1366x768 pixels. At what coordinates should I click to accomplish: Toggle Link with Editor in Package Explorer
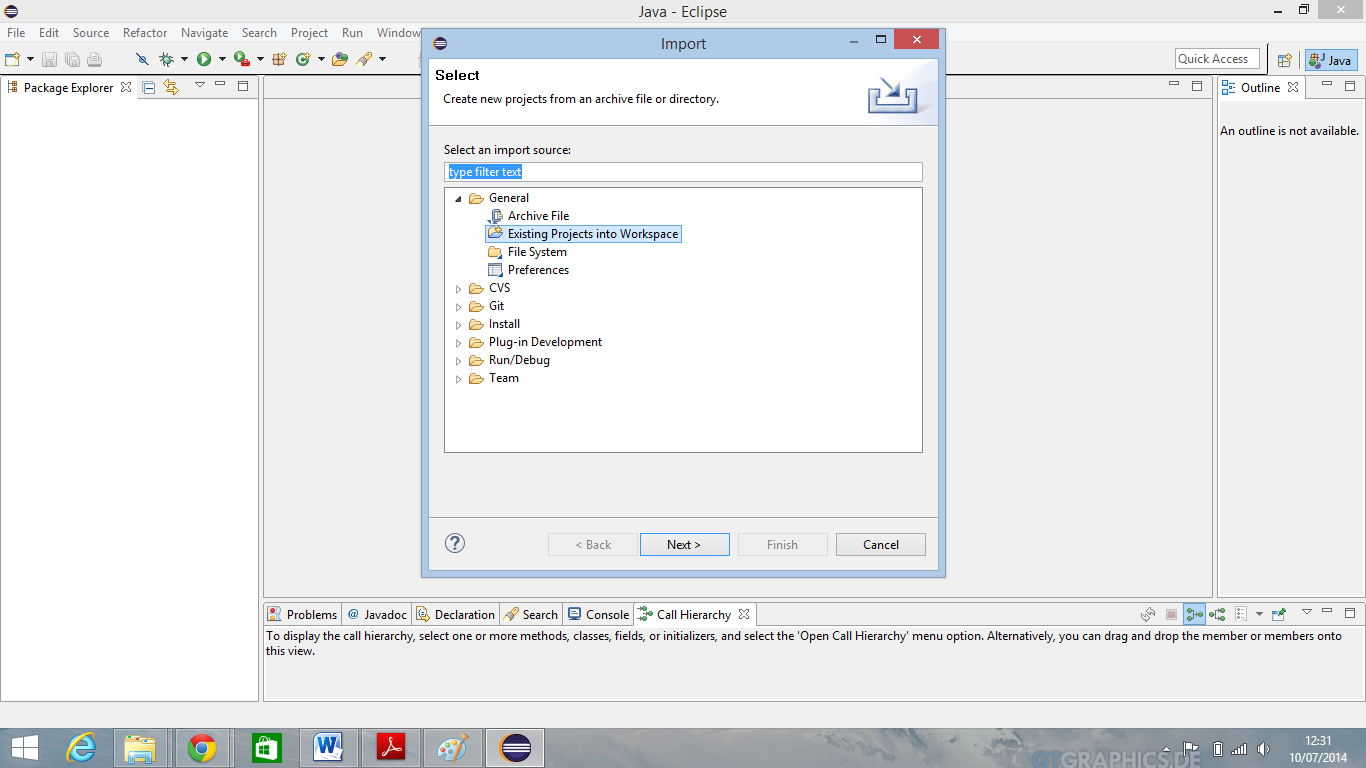171,87
